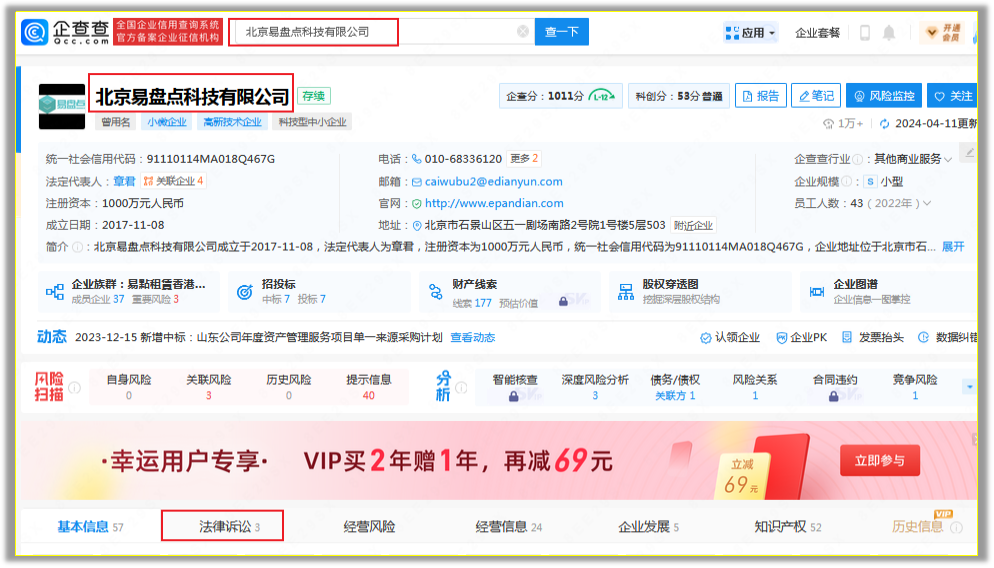
Task: Click the info icon beside 简介
Action: (77, 247)
